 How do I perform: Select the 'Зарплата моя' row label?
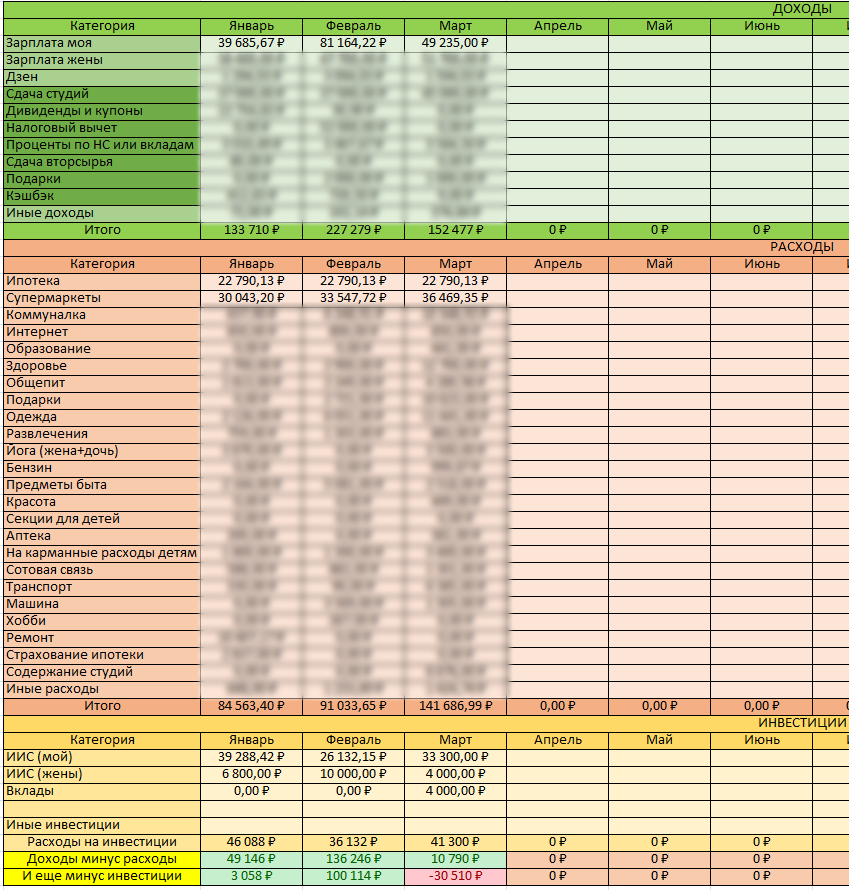tap(102, 43)
